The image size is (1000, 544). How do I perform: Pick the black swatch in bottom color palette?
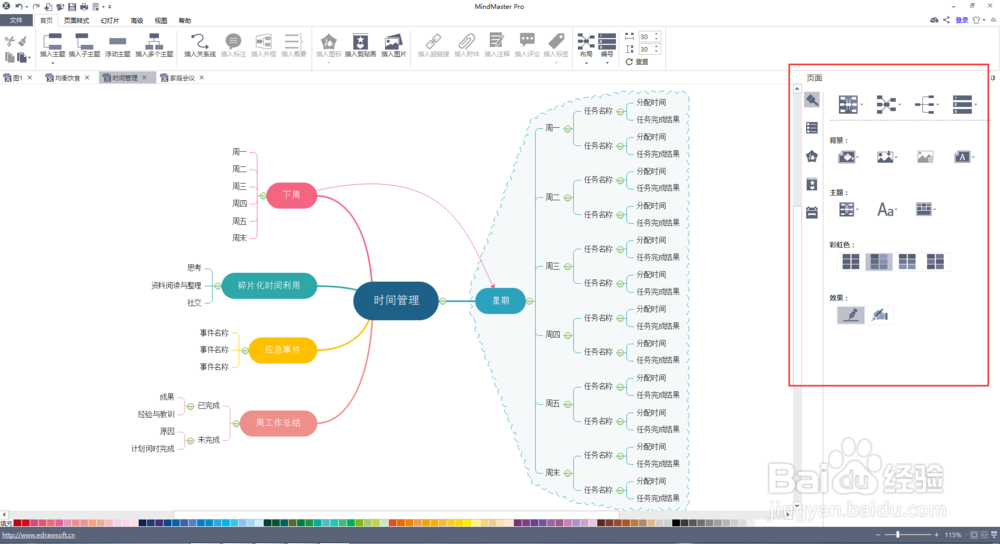point(676,523)
